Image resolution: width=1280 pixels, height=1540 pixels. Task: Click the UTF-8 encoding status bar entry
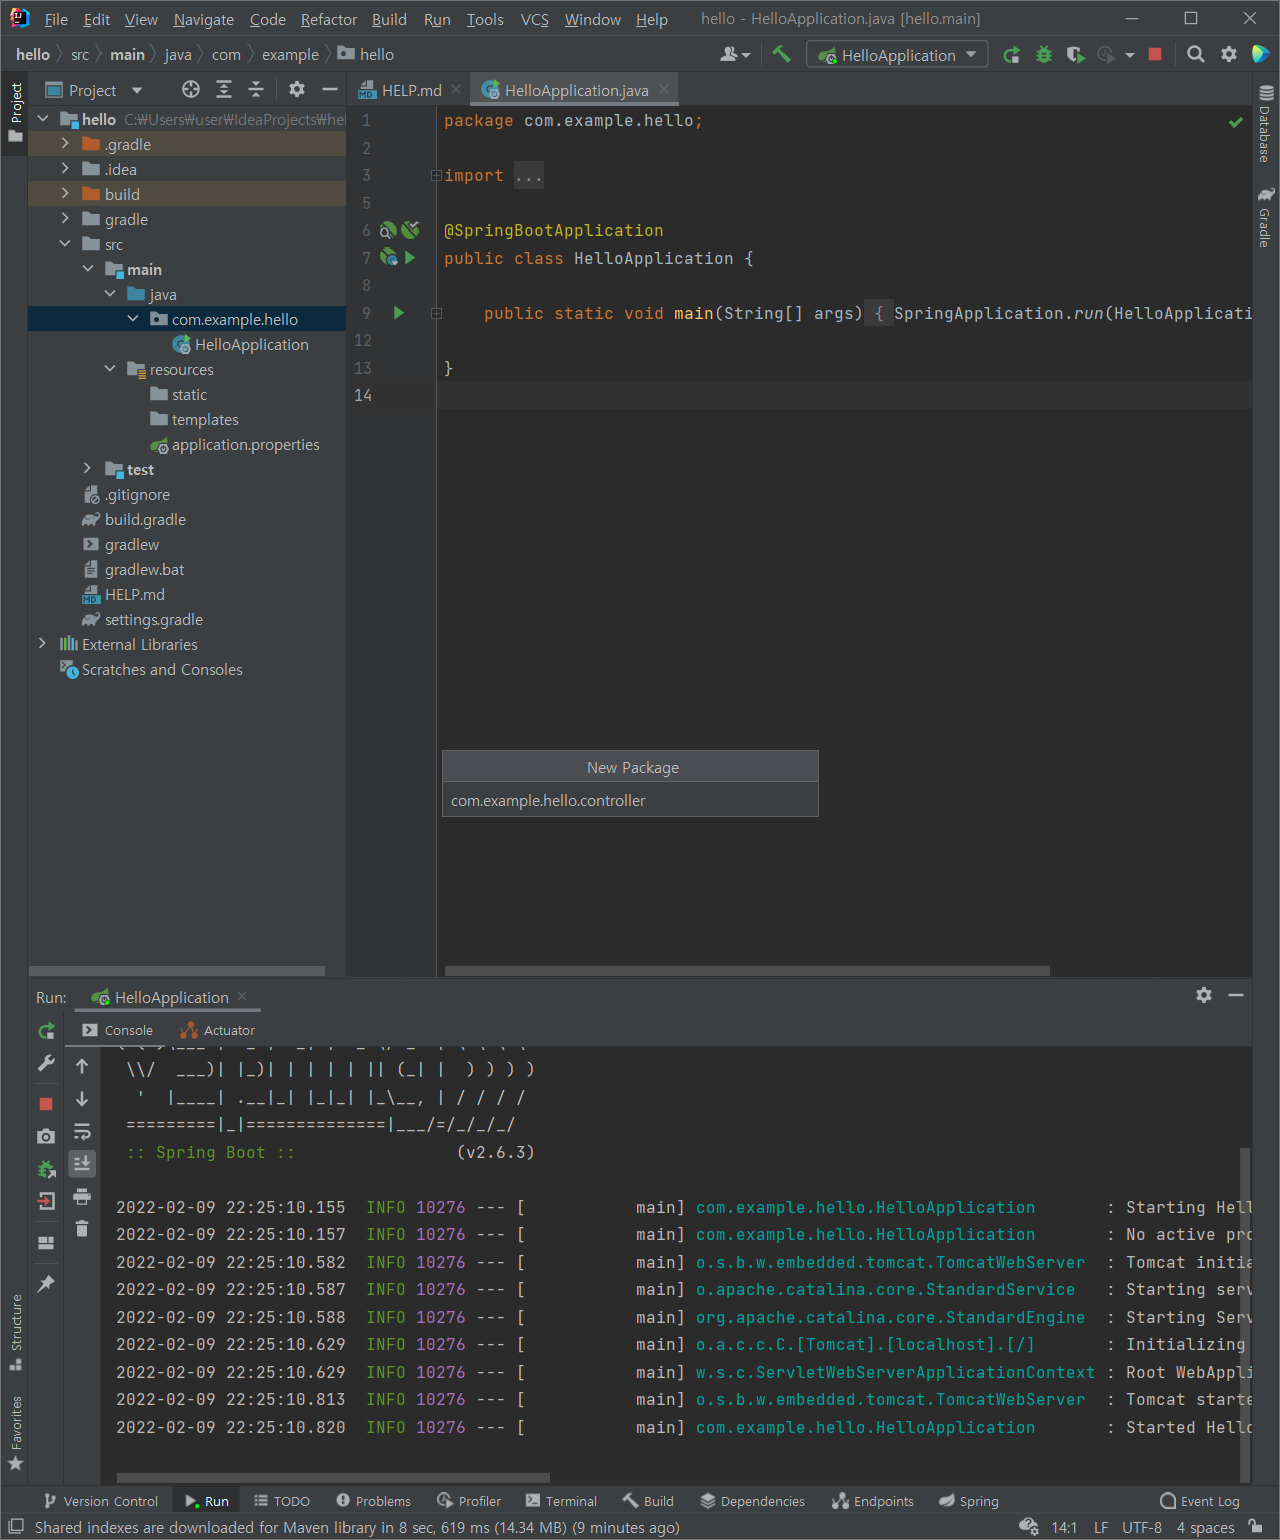1142,1527
